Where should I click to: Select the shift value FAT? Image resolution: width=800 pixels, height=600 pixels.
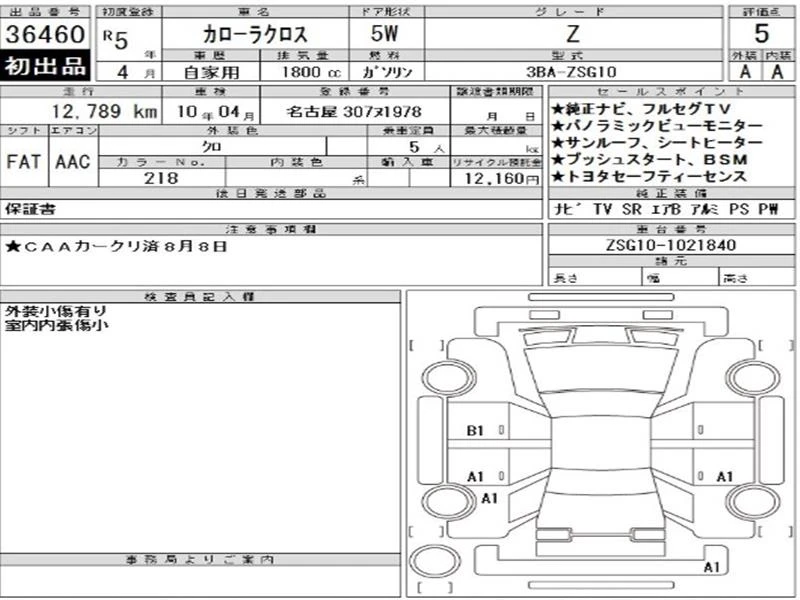(x=23, y=162)
